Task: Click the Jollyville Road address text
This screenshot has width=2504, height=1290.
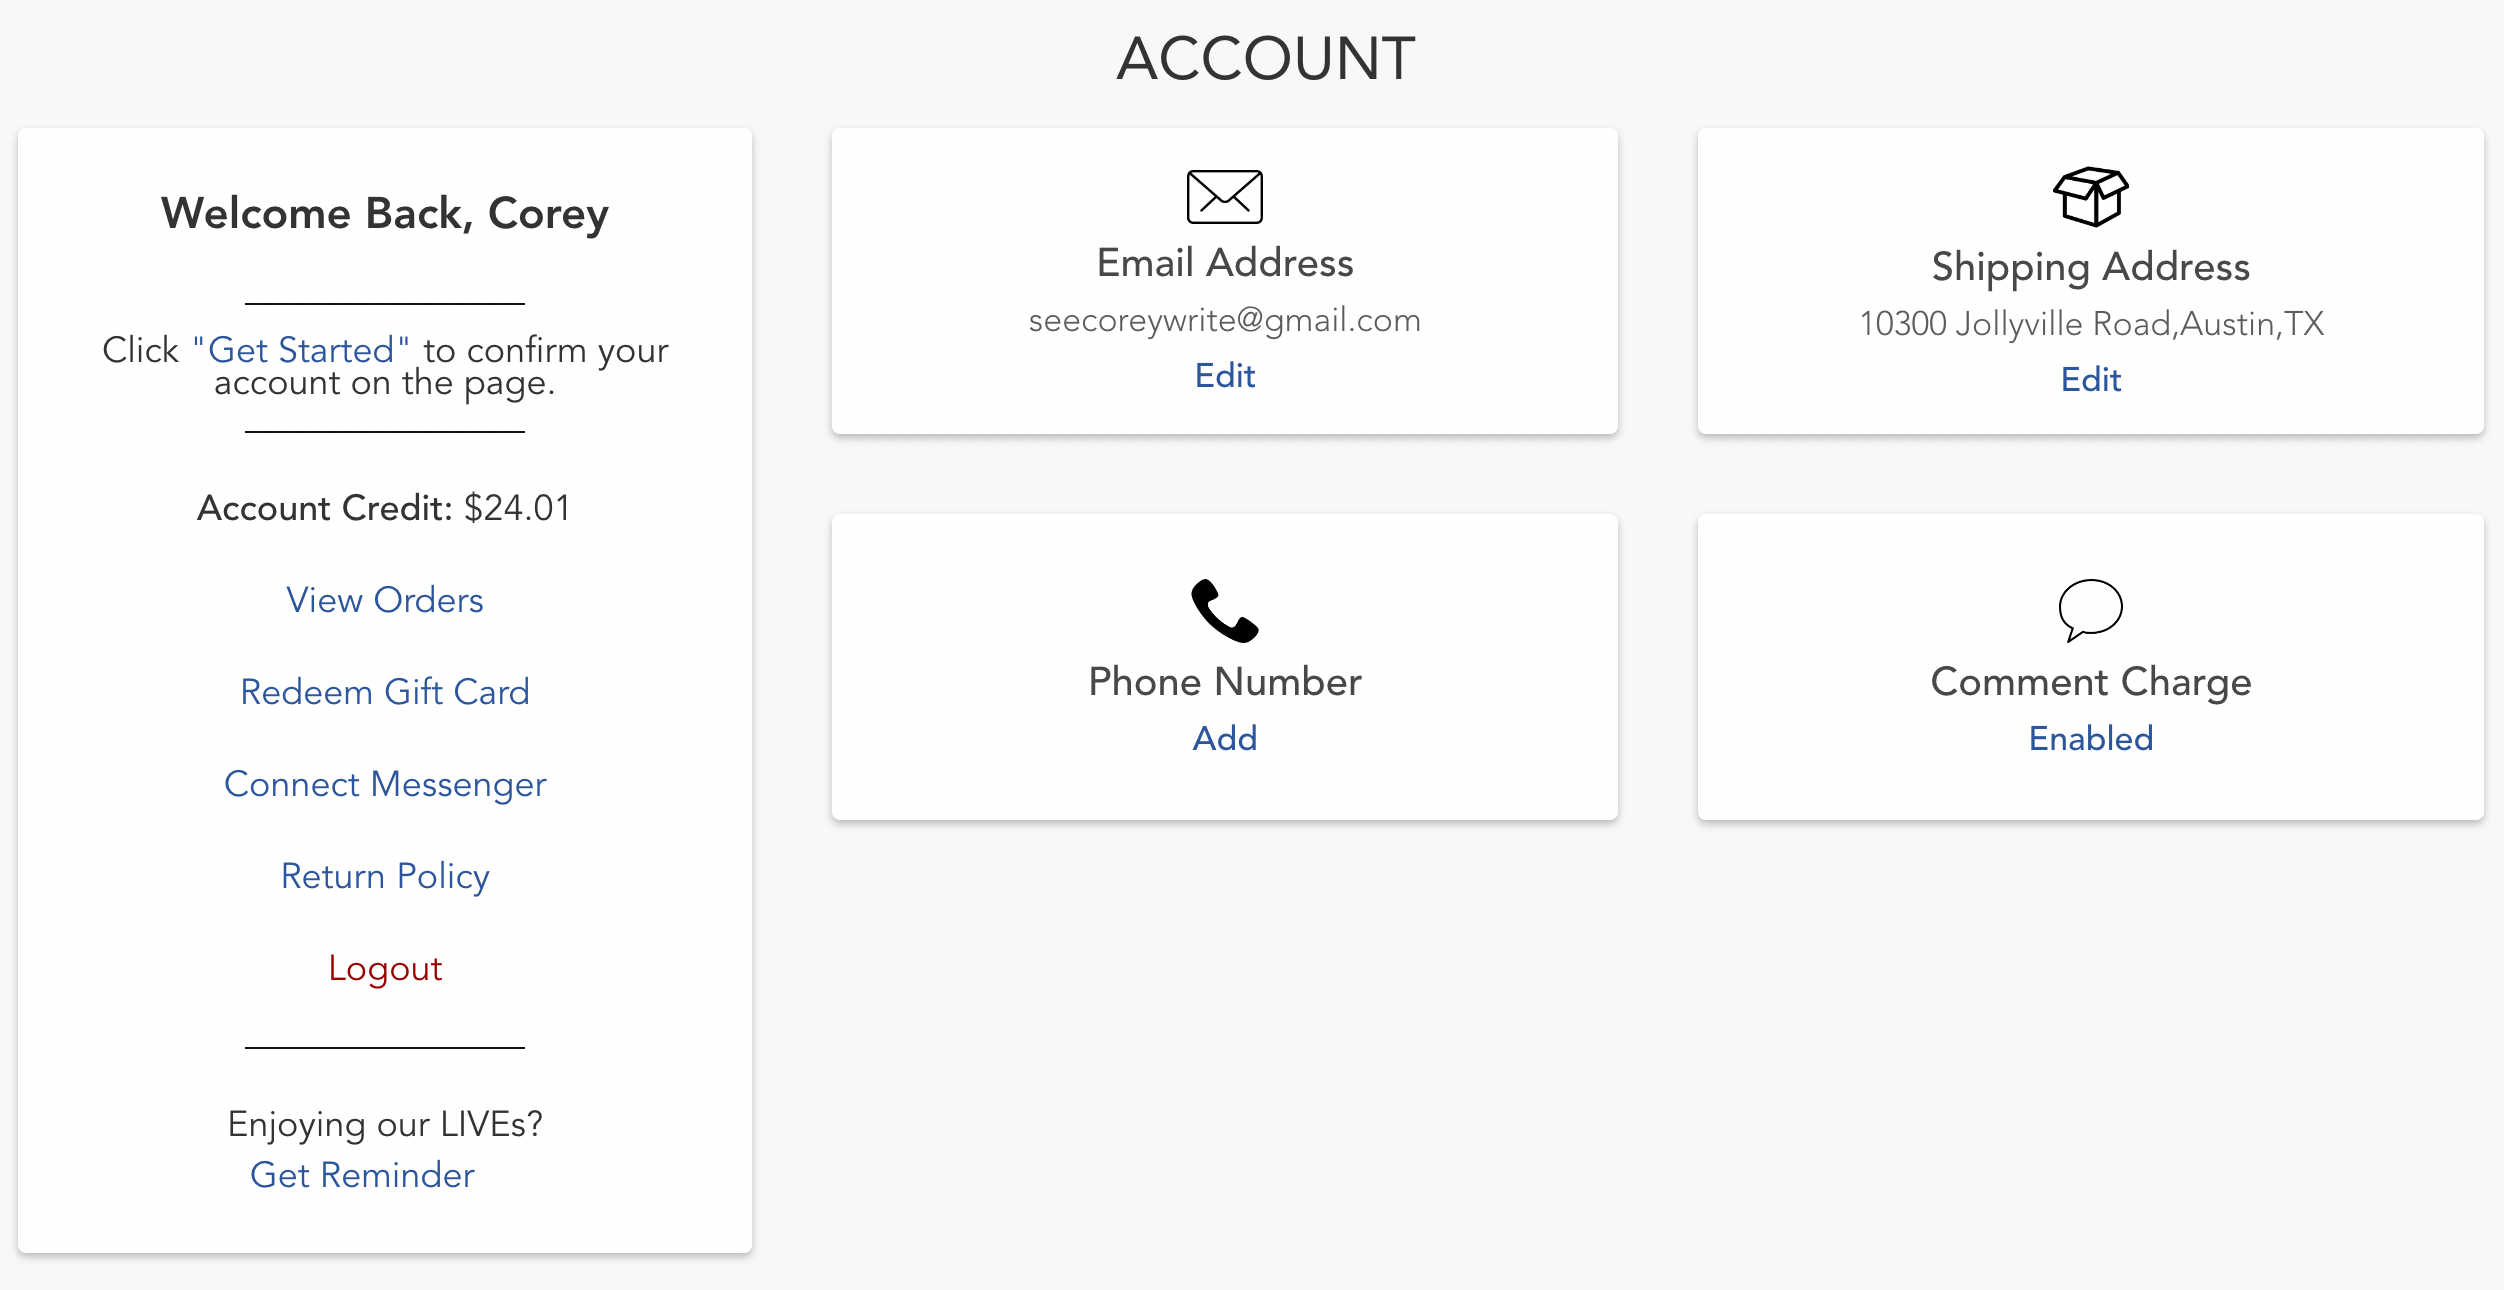Action: click(2090, 324)
